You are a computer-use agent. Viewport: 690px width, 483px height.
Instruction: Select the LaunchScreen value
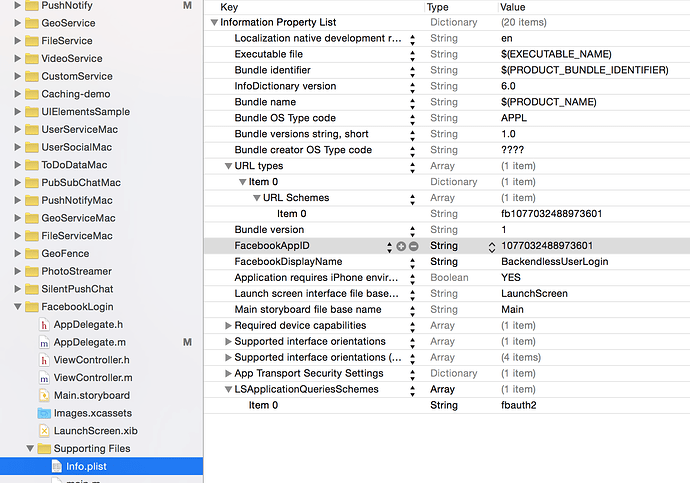(x=534, y=293)
